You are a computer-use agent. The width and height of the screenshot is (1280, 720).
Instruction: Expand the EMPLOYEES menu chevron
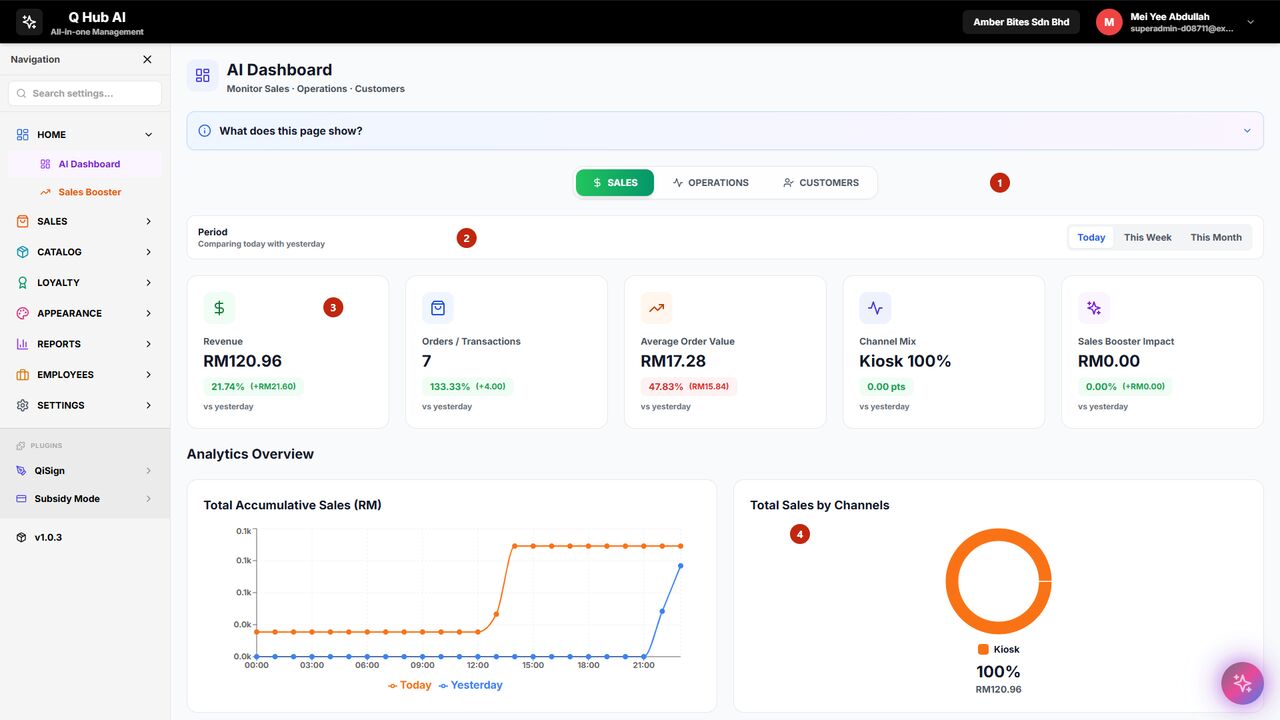149,375
